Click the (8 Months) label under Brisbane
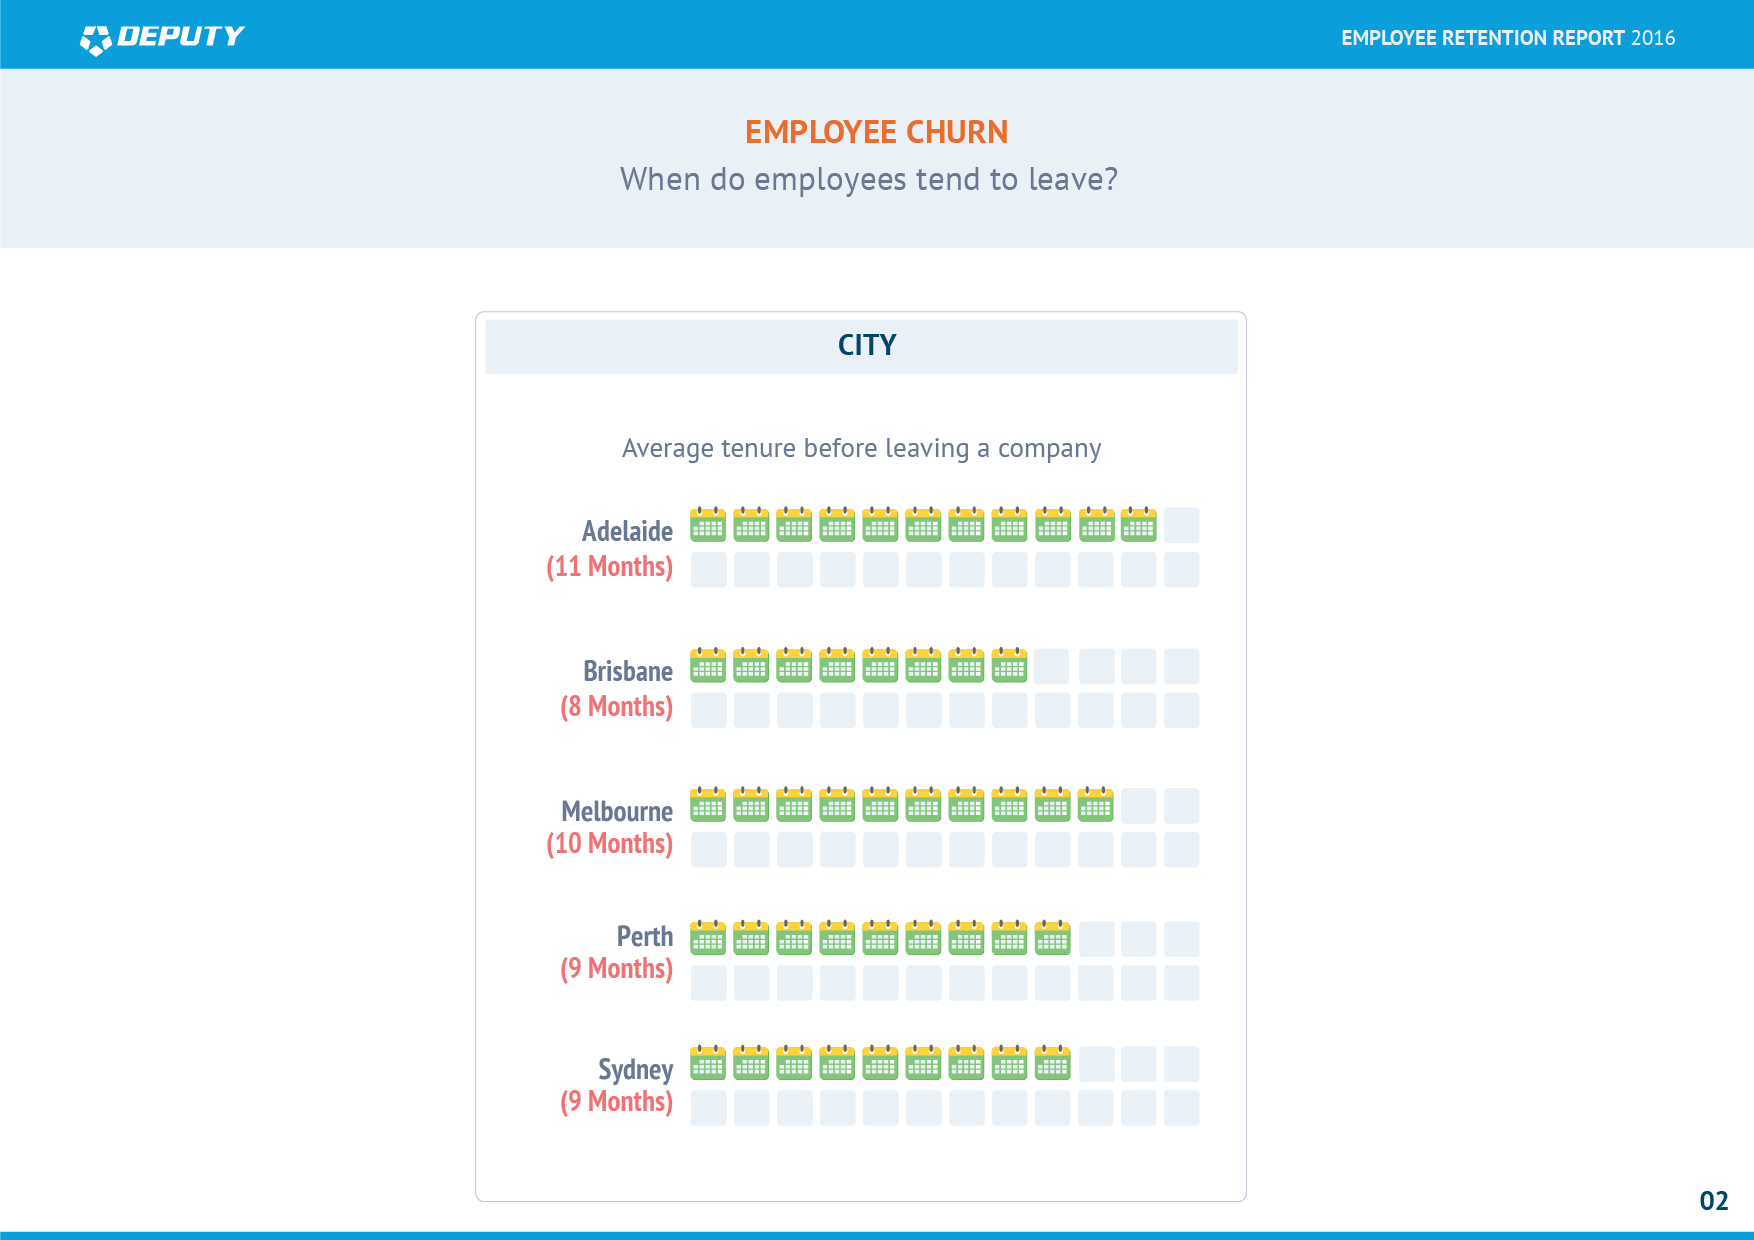Image resolution: width=1754 pixels, height=1240 pixels. [x=616, y=707]
